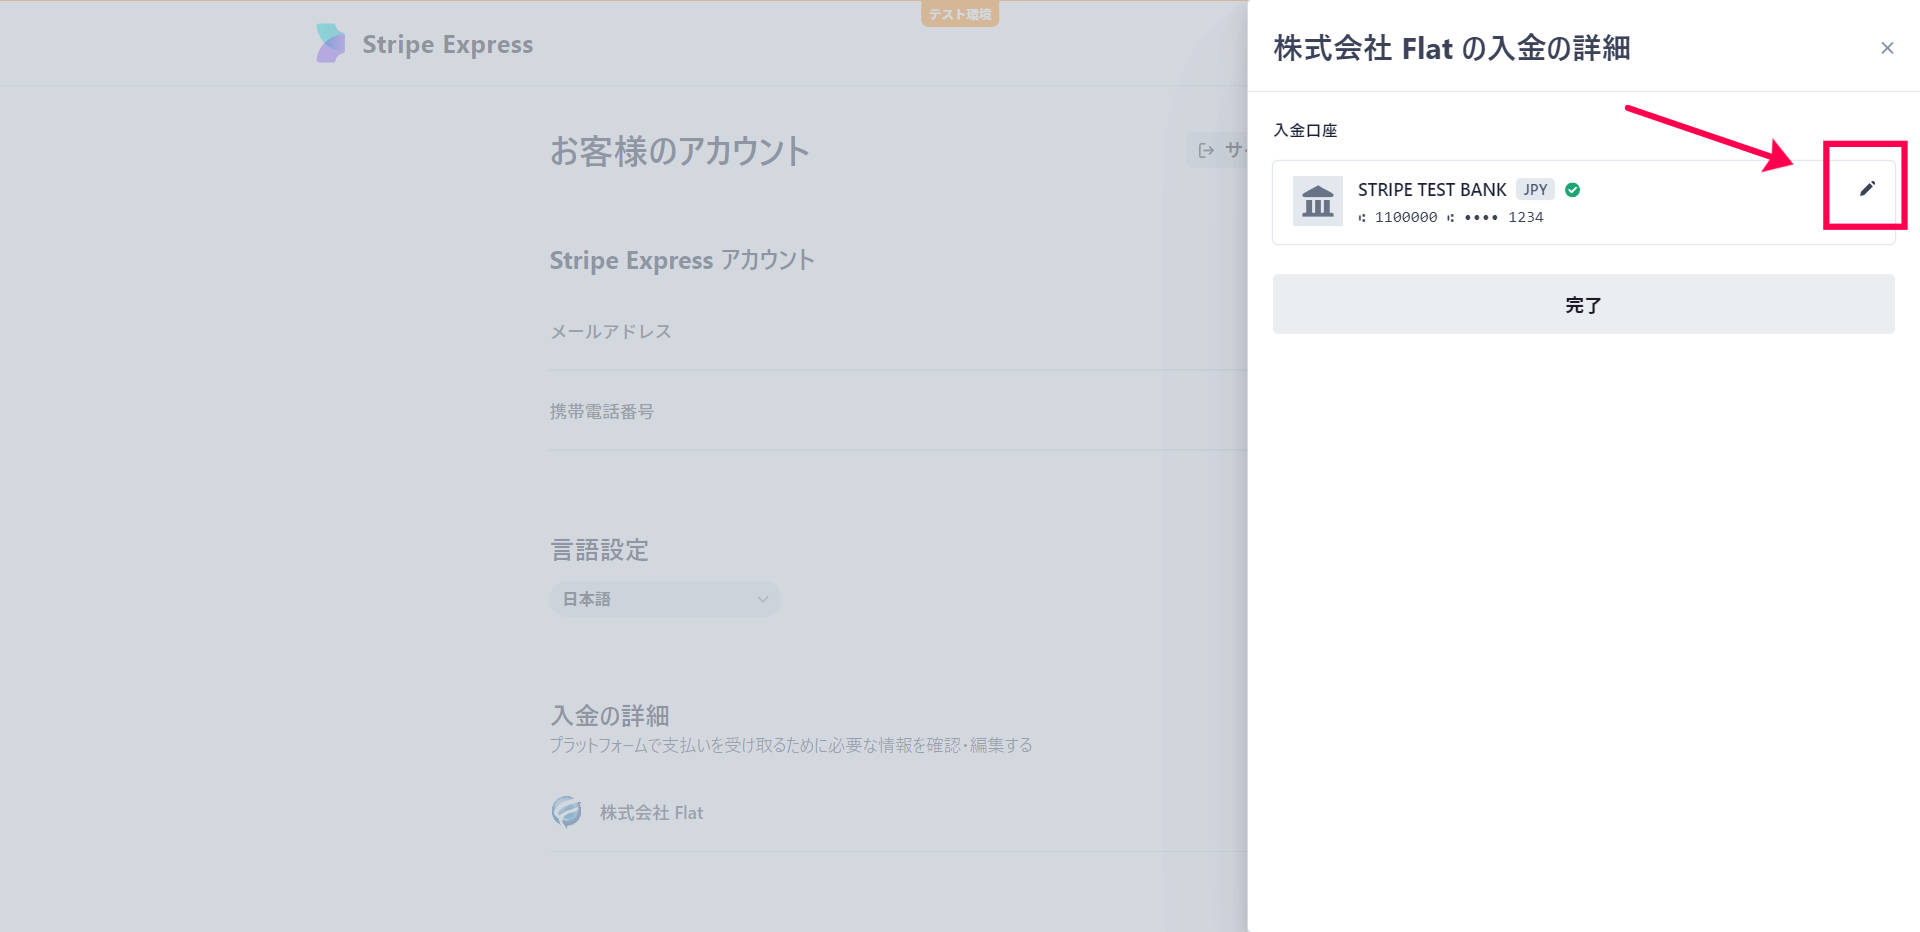The height and width of the screenshot is (932, 1920).
Task: Click the 入金口座 label
Action: (1305, 130)
